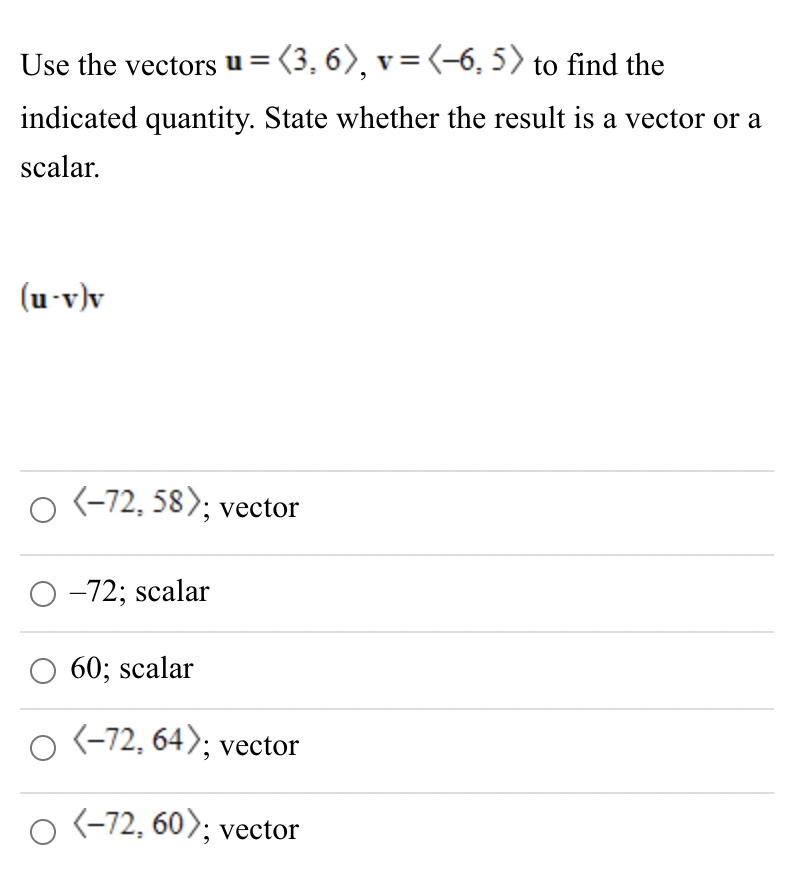Screen dimensions: 791x877
Task: Select the radio button for ⟨−72, 58⟩; vector
Action: (42, 510)
